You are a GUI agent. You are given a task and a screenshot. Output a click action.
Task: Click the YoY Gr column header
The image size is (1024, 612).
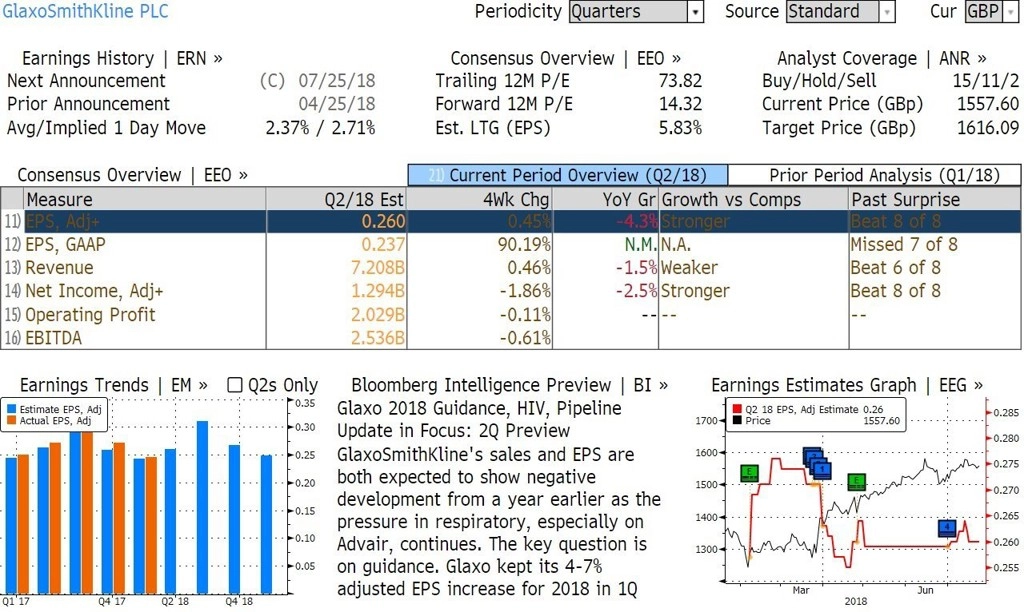[606, 199]
